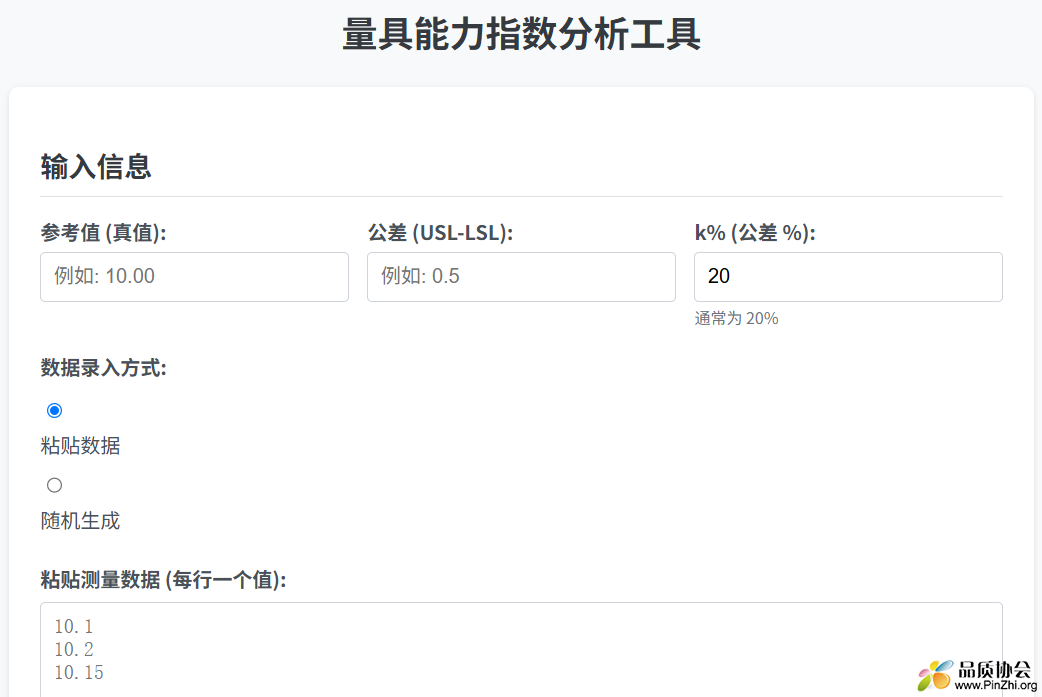The height and width of the screenshot is (697, 1042).
Task: Click the 公差 (USL-LSL) field label
Action: (x=440, y=233)
